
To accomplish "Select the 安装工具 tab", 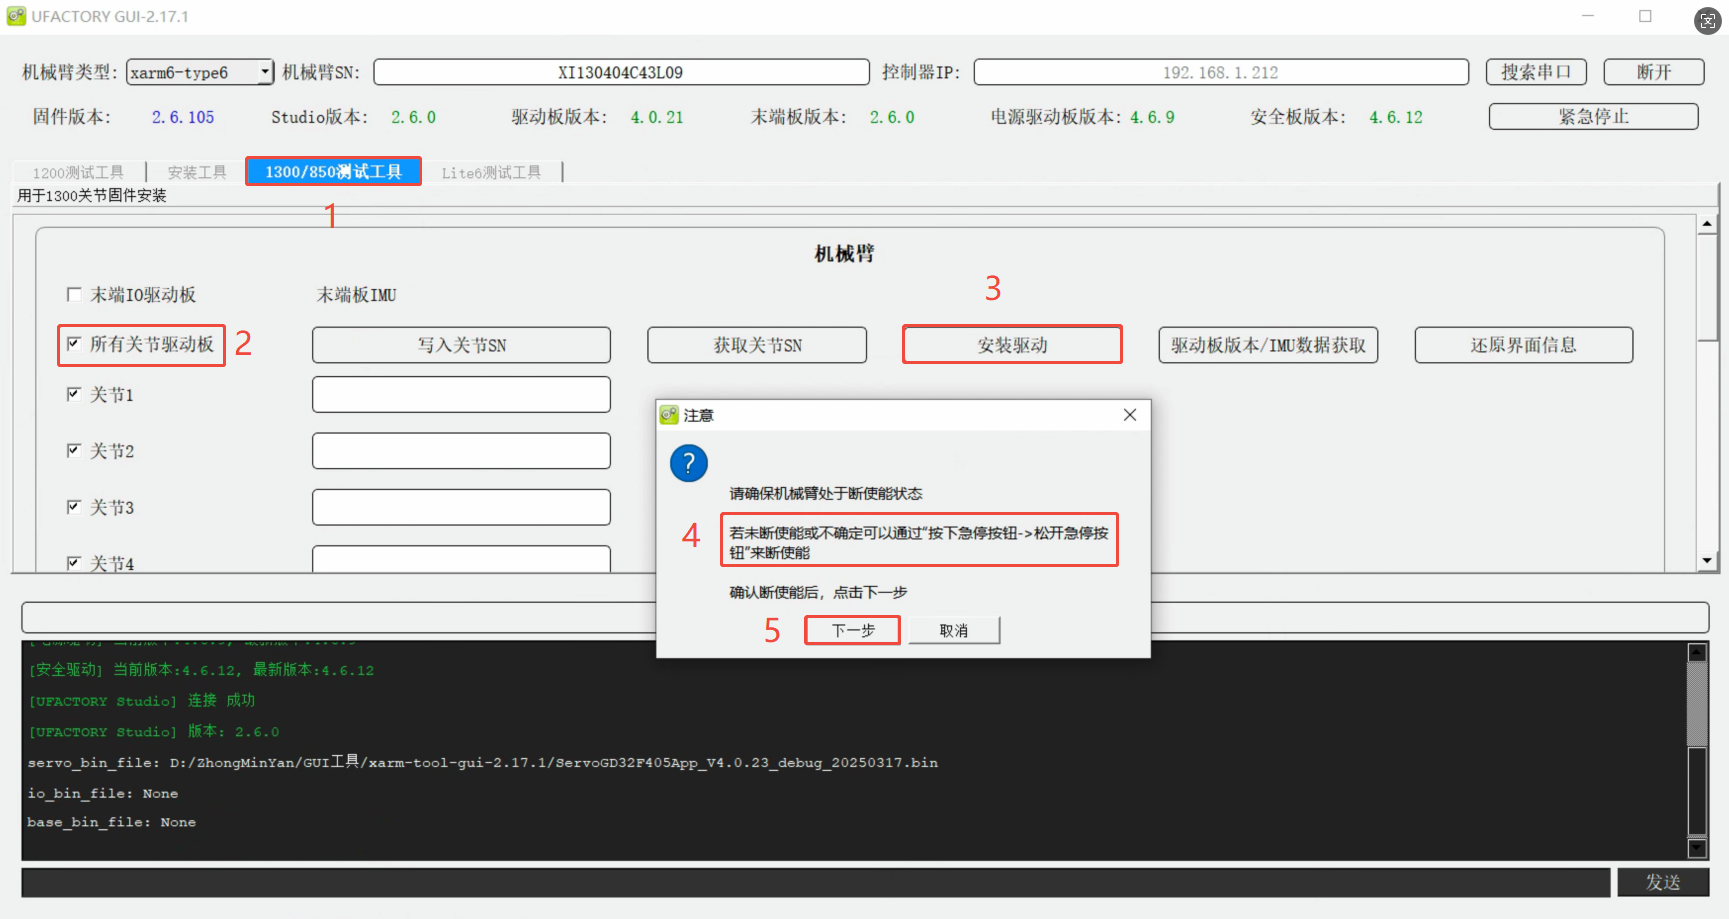I will click(197, 173).
